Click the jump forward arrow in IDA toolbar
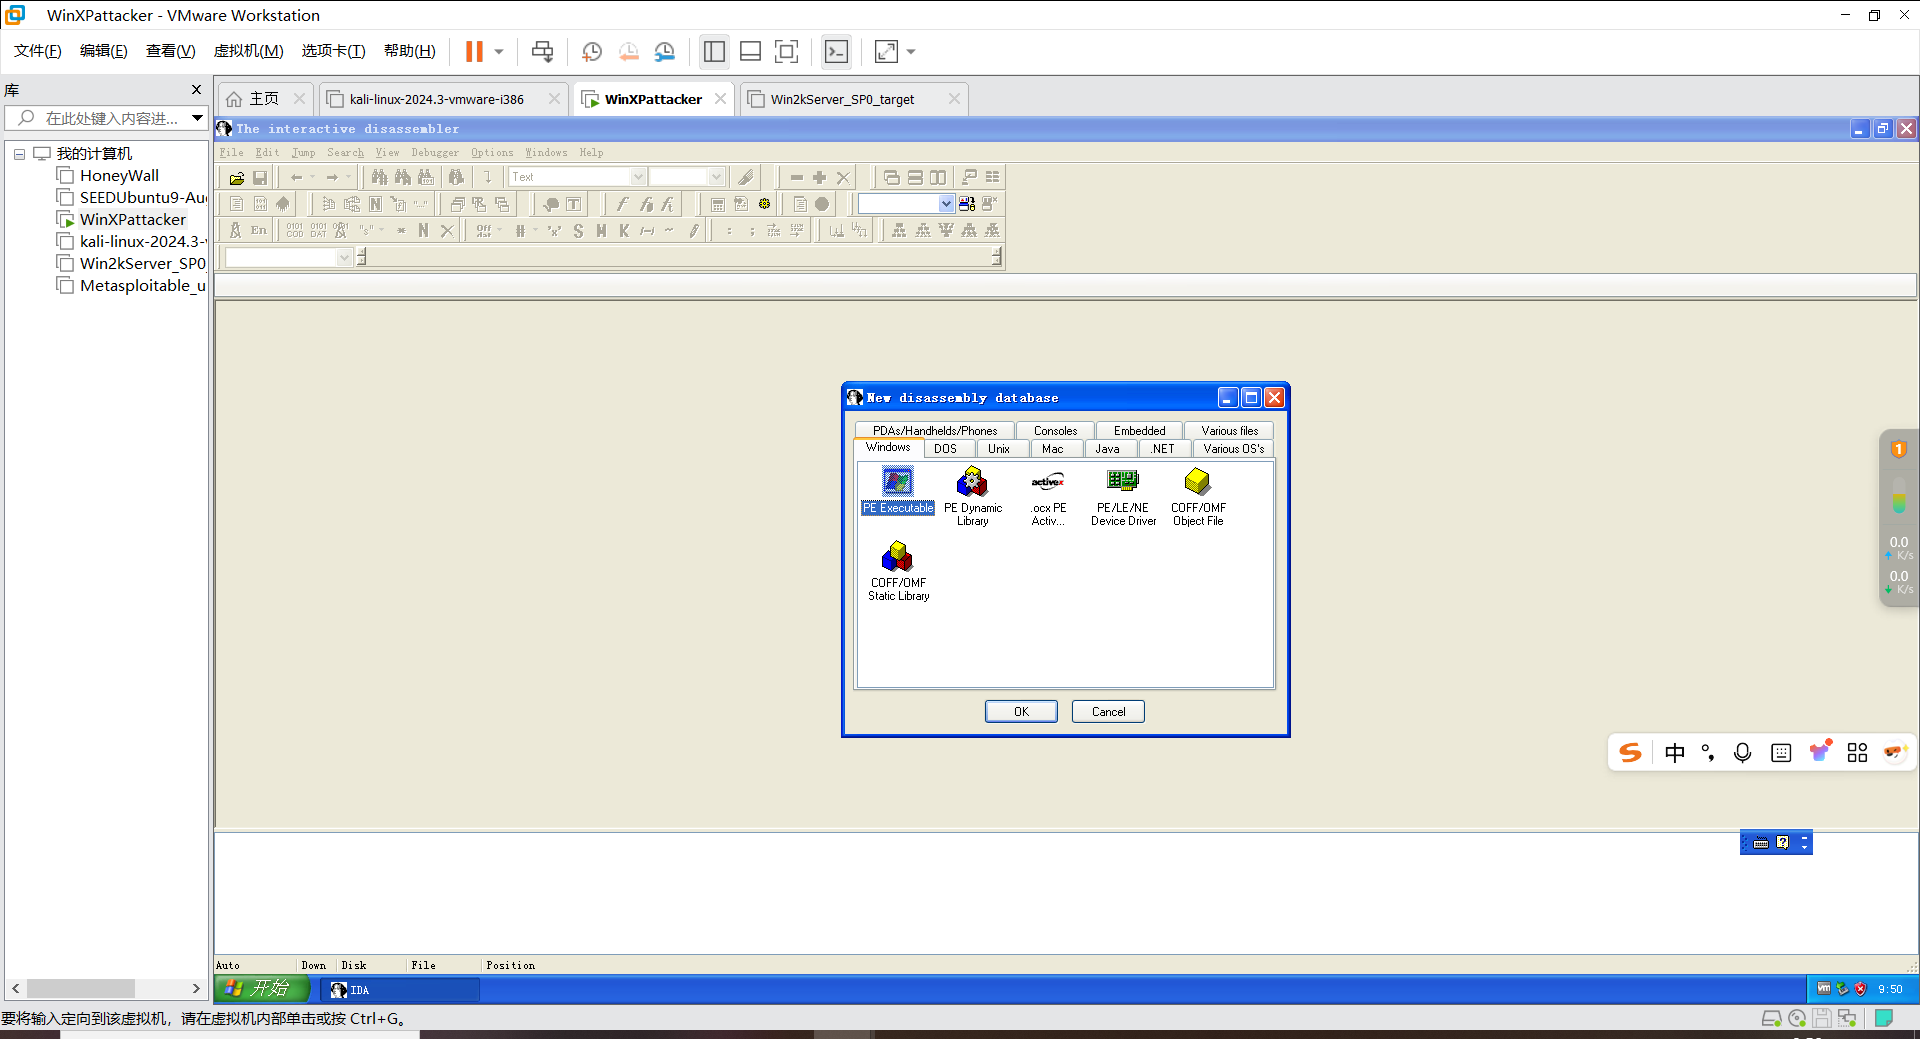Viewport: 1920px width, 1039px height. pos(332,177)
